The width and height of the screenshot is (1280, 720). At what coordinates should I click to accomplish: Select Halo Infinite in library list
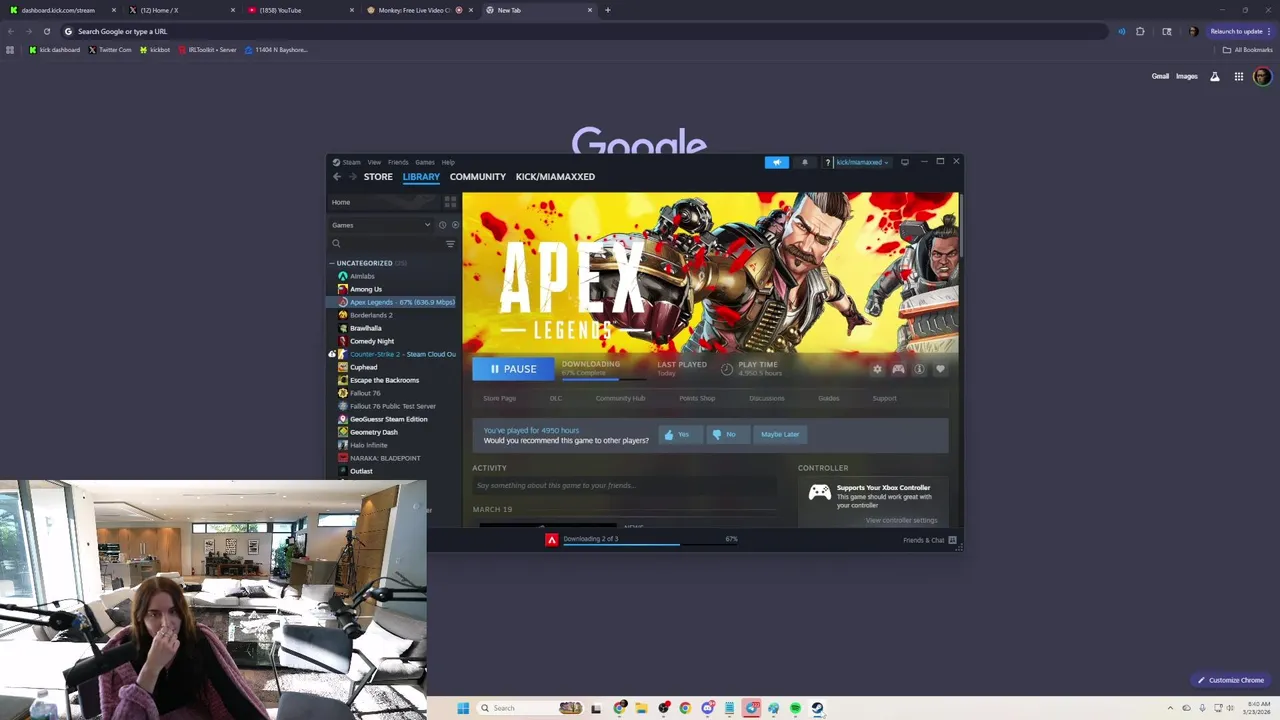368,445
